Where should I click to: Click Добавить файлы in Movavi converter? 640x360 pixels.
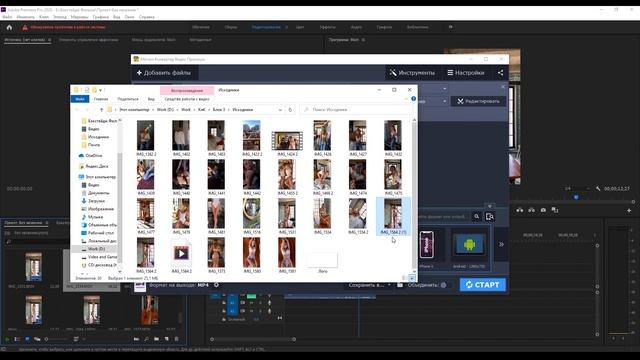point(164,73)
